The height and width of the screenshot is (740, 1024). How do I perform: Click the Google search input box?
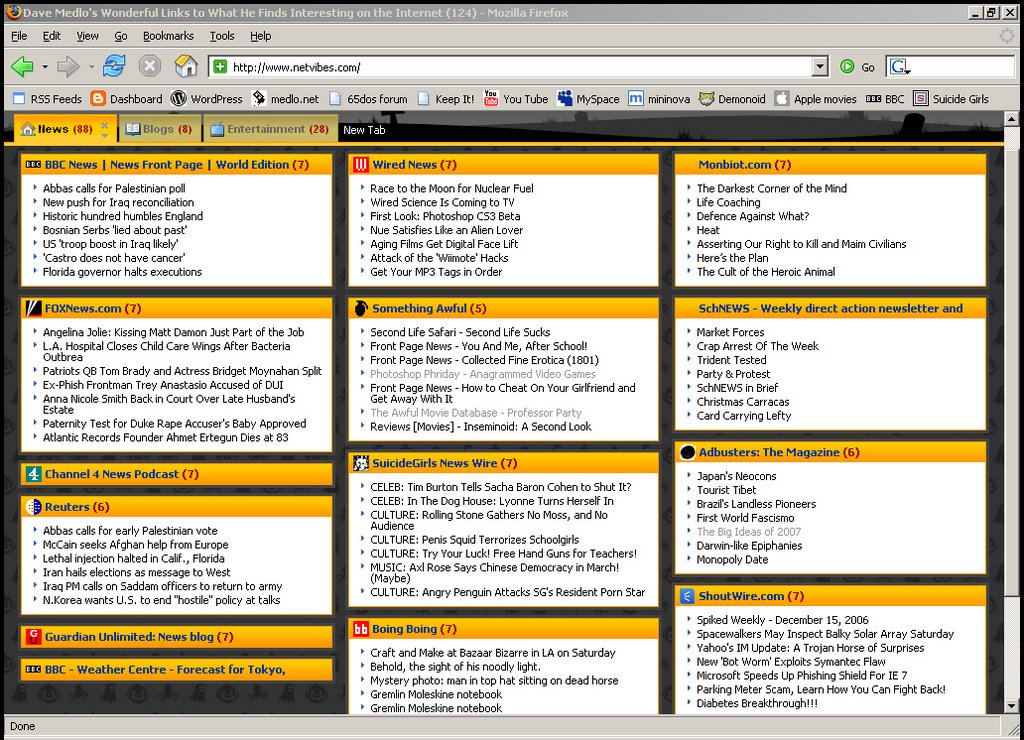pos(963,67)
